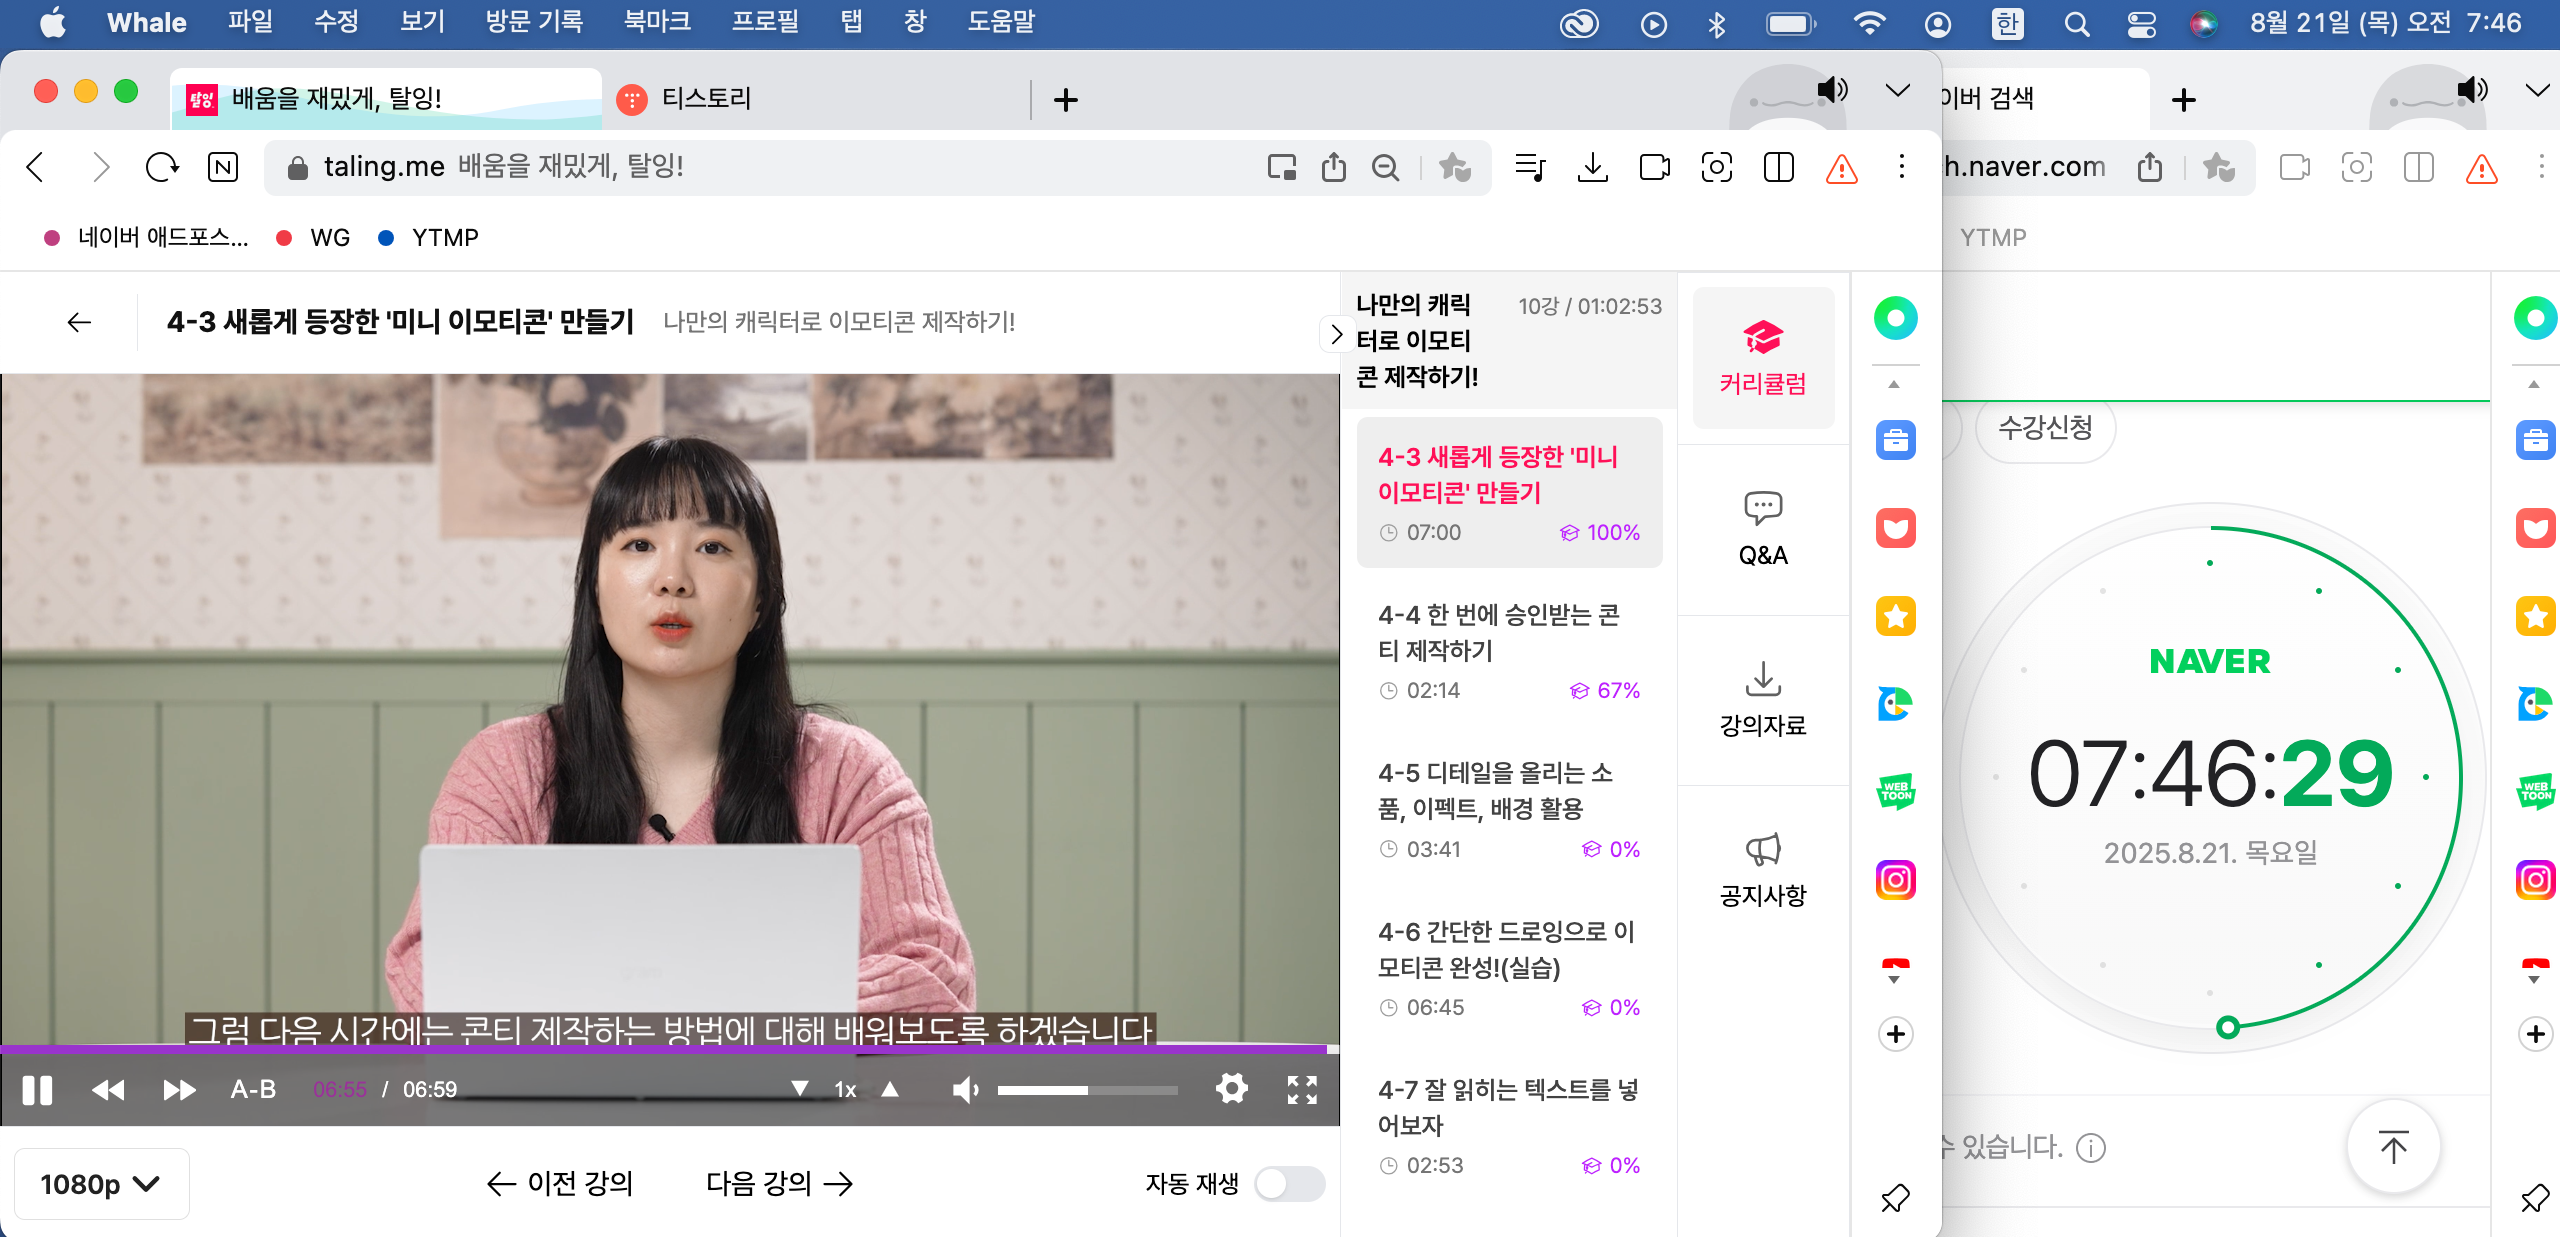Toggle A-B repeat in player
Viewport: 2560px width, 1237px height.
coord(253,1090)
